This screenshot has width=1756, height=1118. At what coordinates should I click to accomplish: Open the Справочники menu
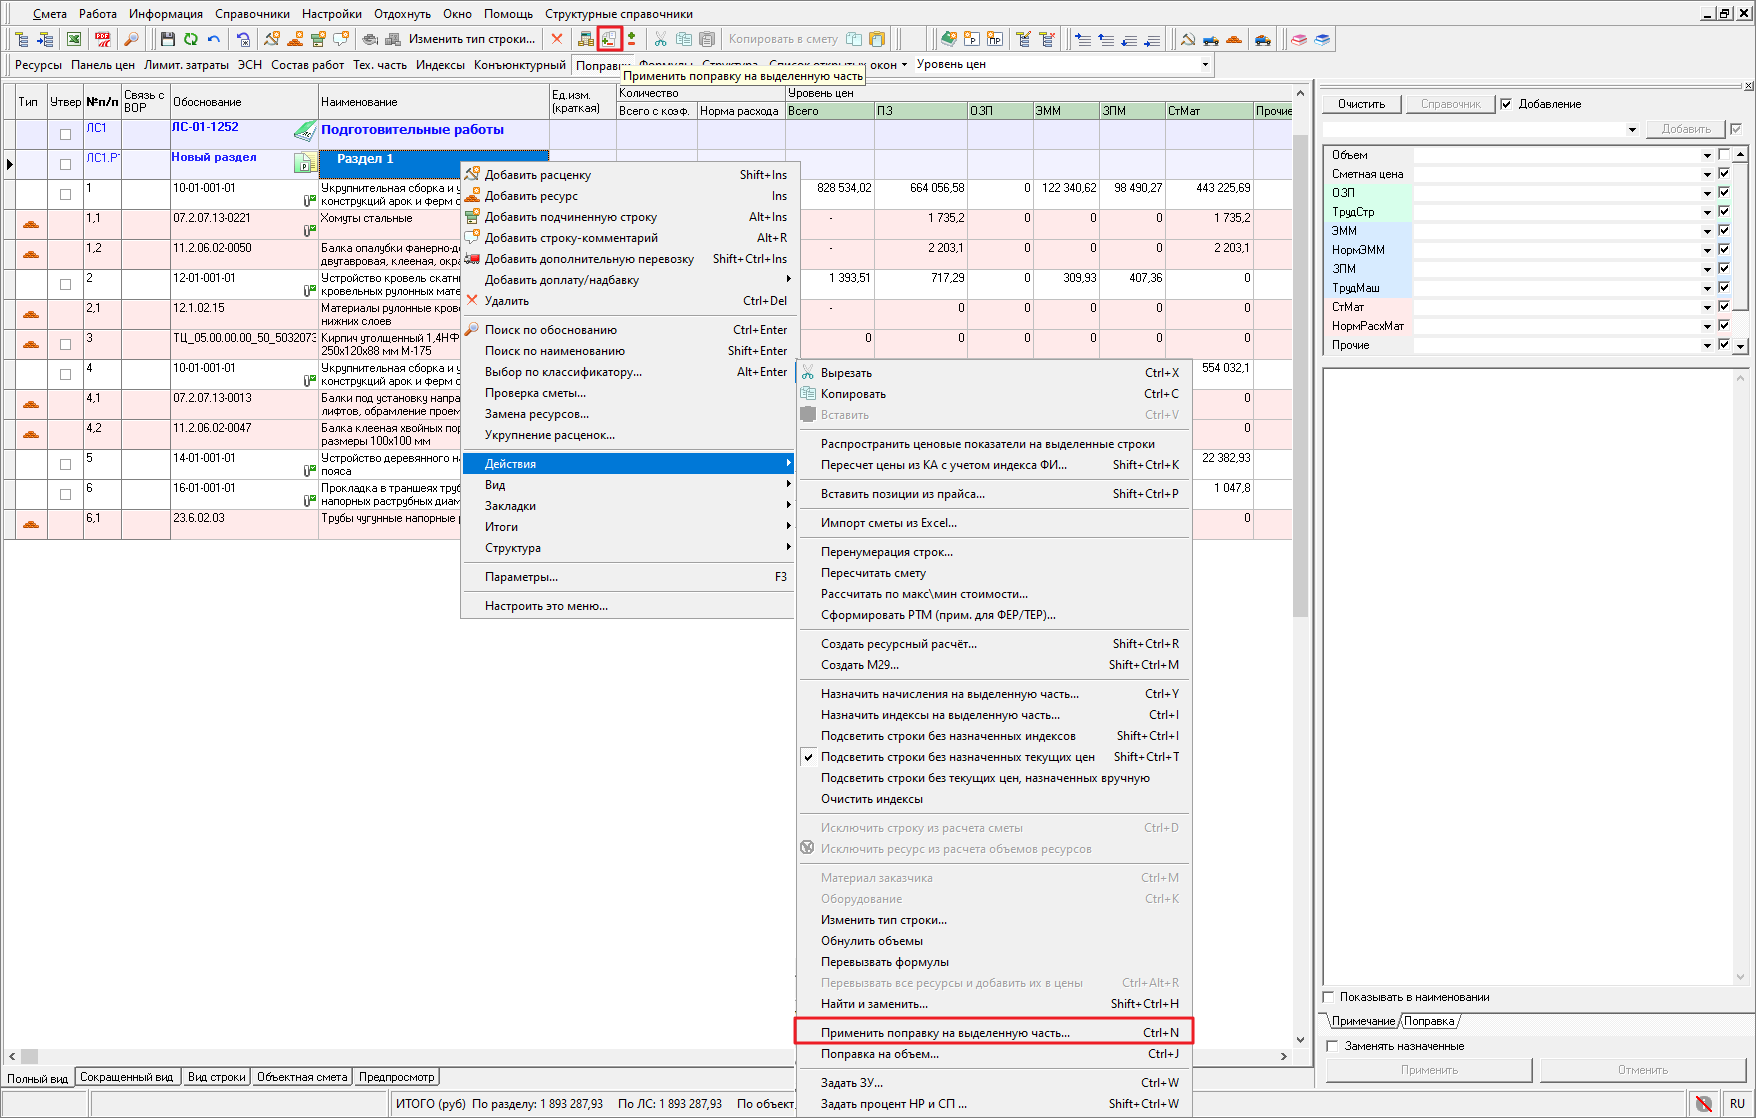pyautogui.click(x=252, y=14)
